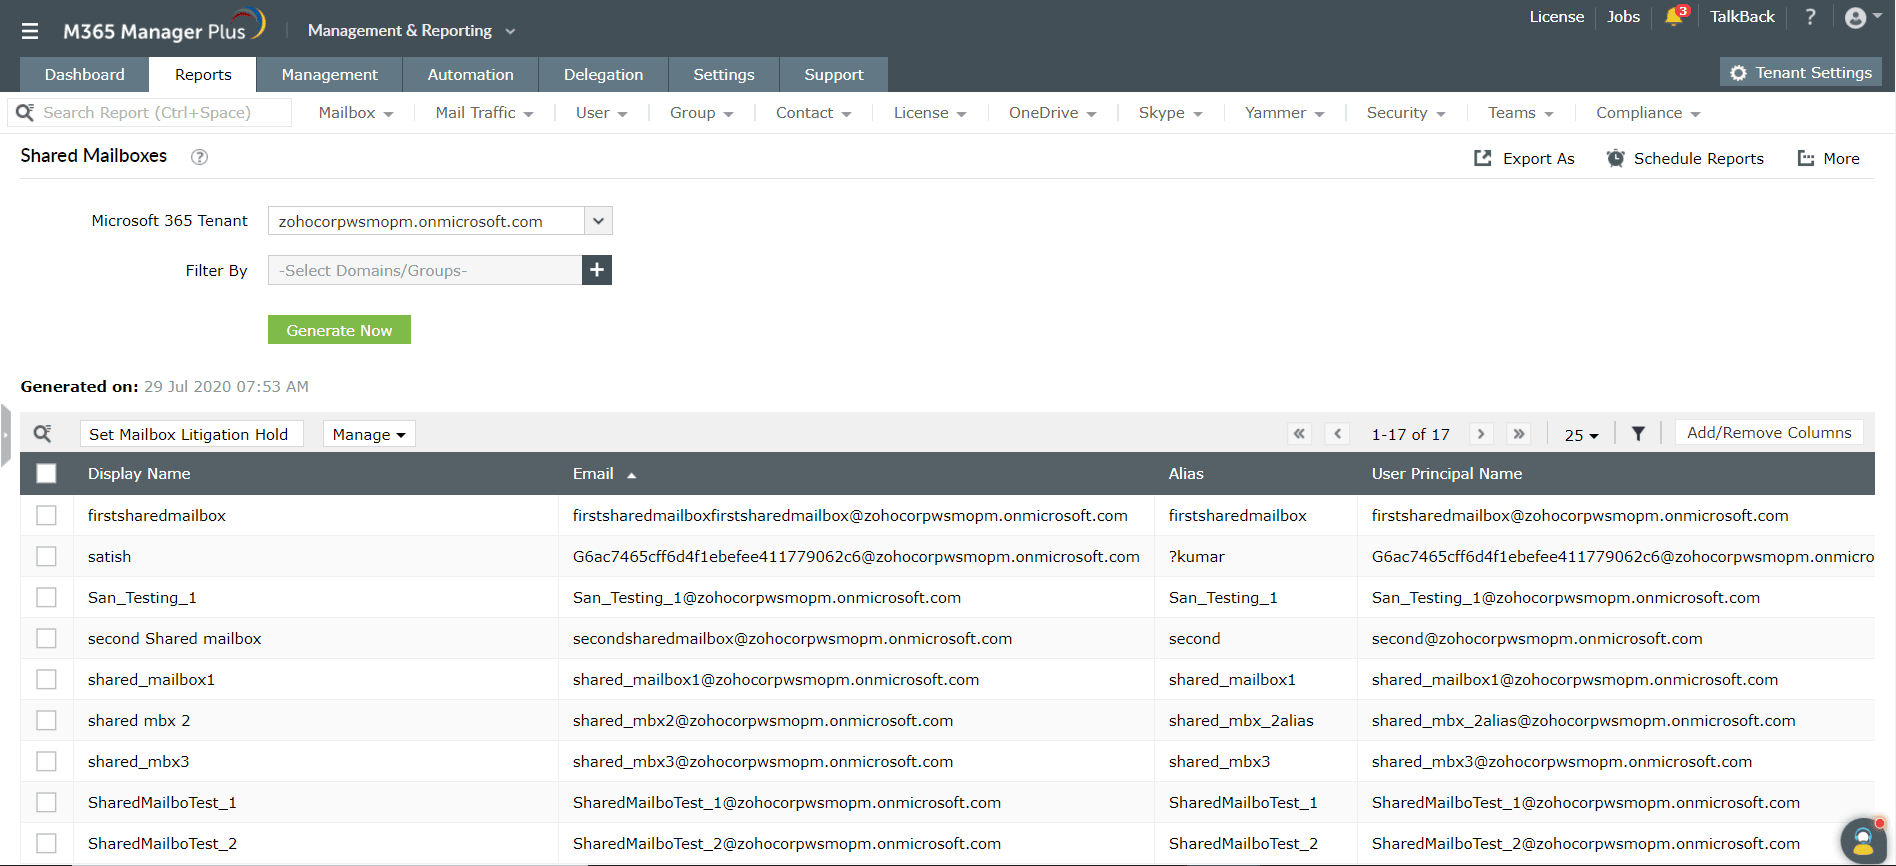The width and height of the screenshot is (1896, 866).
Task: Check the SharedMailboTest_2 row checkbox
Action: click(x=46, y=843)
